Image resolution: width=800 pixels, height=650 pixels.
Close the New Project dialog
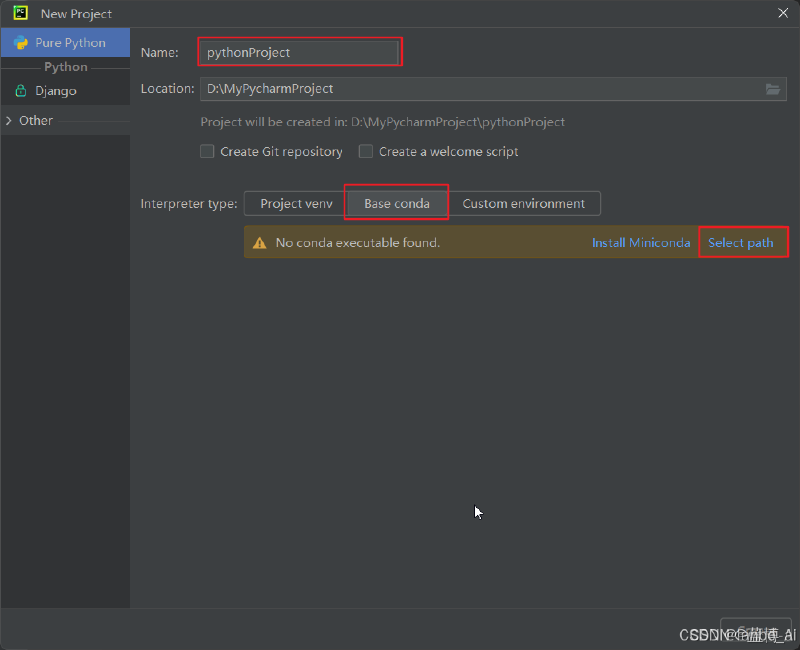(783, 13)
